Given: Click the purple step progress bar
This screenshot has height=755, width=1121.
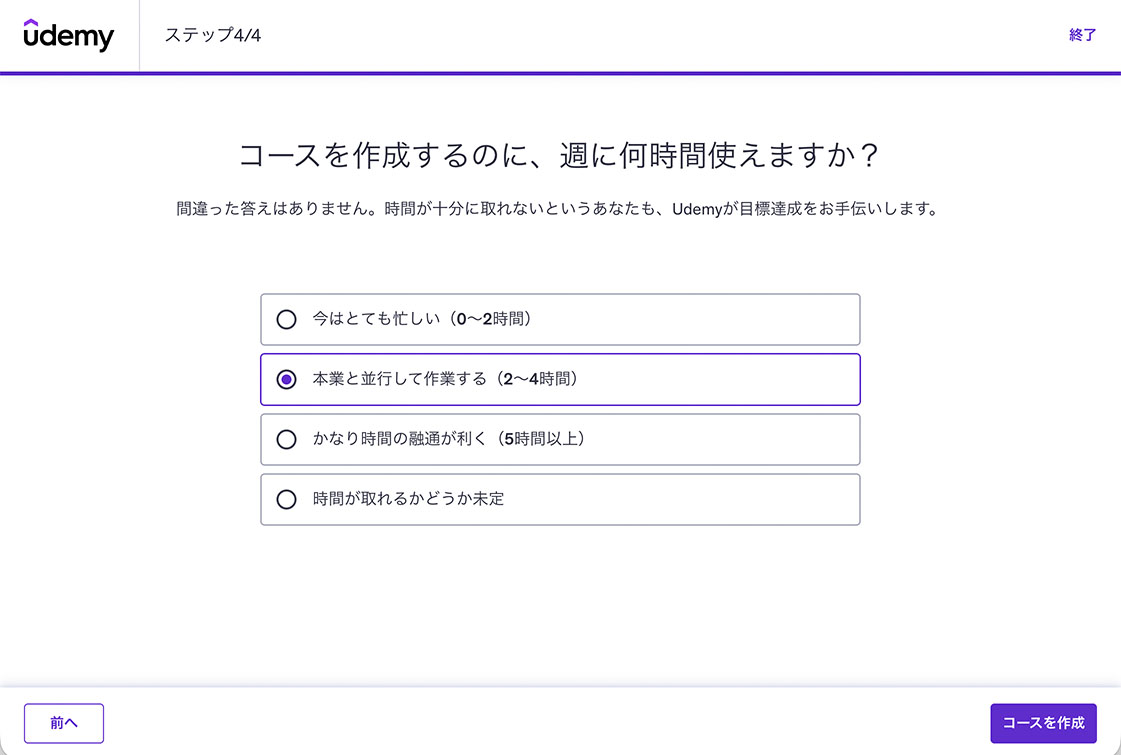Looking at the screenshot, I should click(560, 73).
